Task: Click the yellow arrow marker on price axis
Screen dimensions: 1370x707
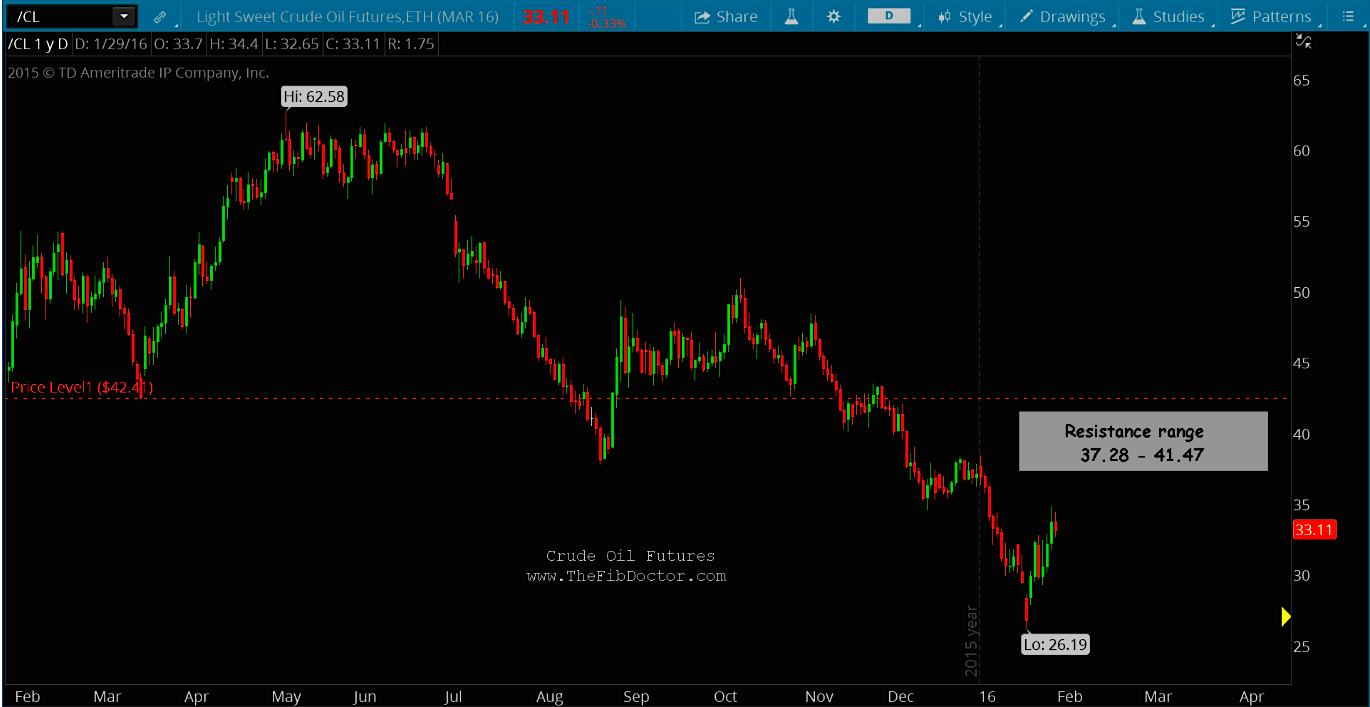Action: (x=1286, y=617)
